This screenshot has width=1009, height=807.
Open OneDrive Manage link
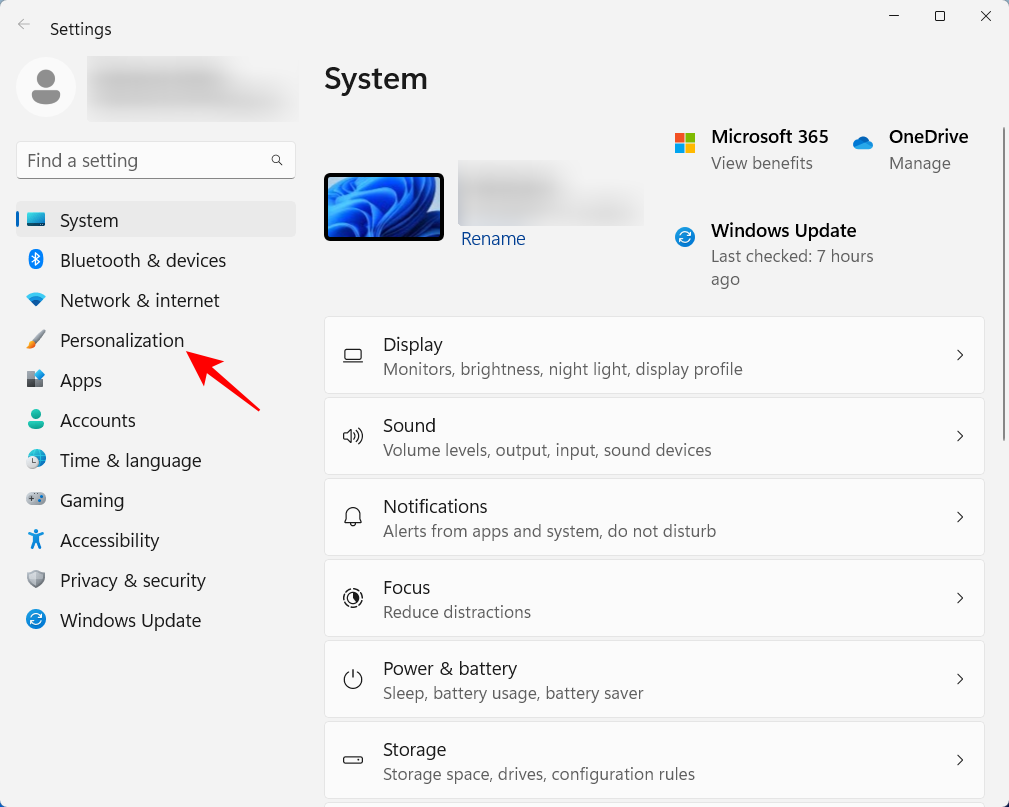coord(921,162)
